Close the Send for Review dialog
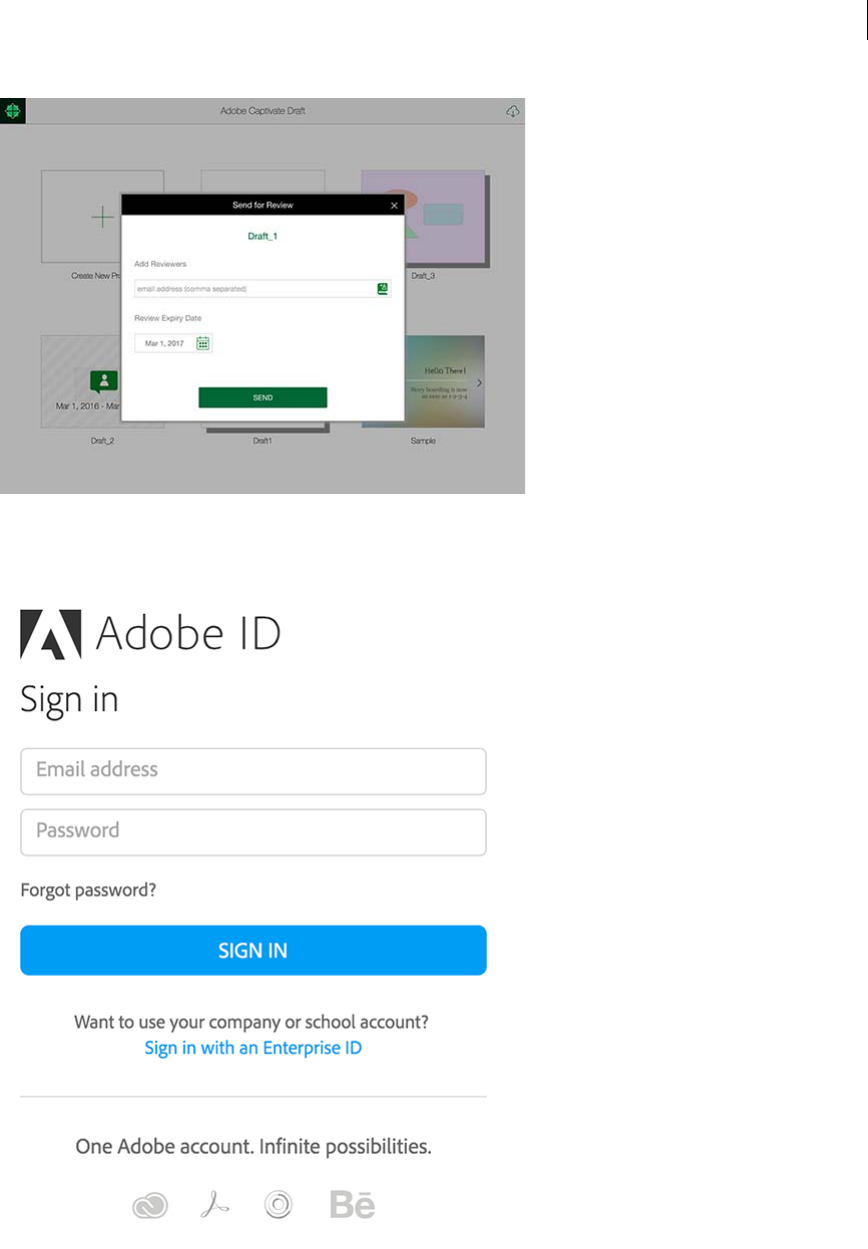 click(x=394, y=205)
